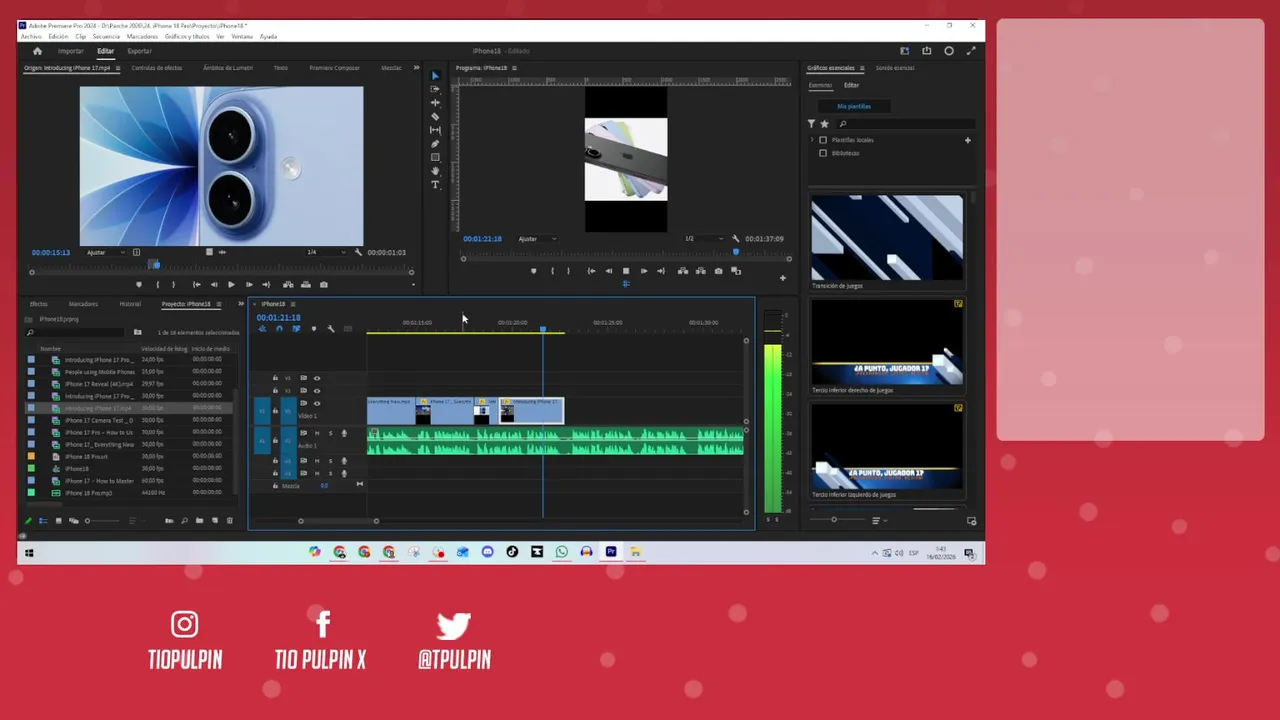The image size is (1280, 720).
Task: Open the Importar workspace
Action: [71, 51]
